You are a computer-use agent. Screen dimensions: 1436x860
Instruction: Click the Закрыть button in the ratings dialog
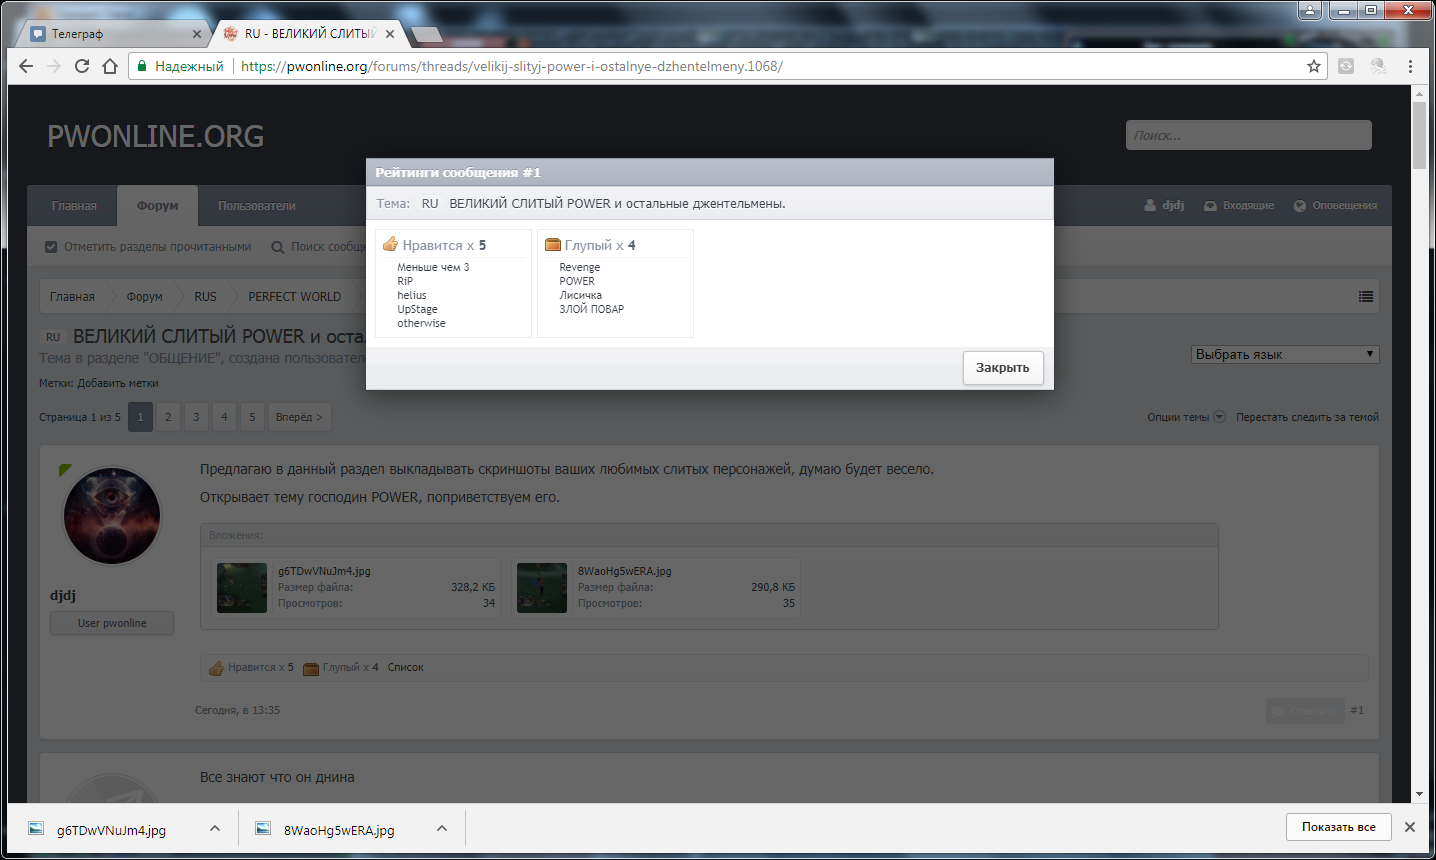coord(1003,368)
